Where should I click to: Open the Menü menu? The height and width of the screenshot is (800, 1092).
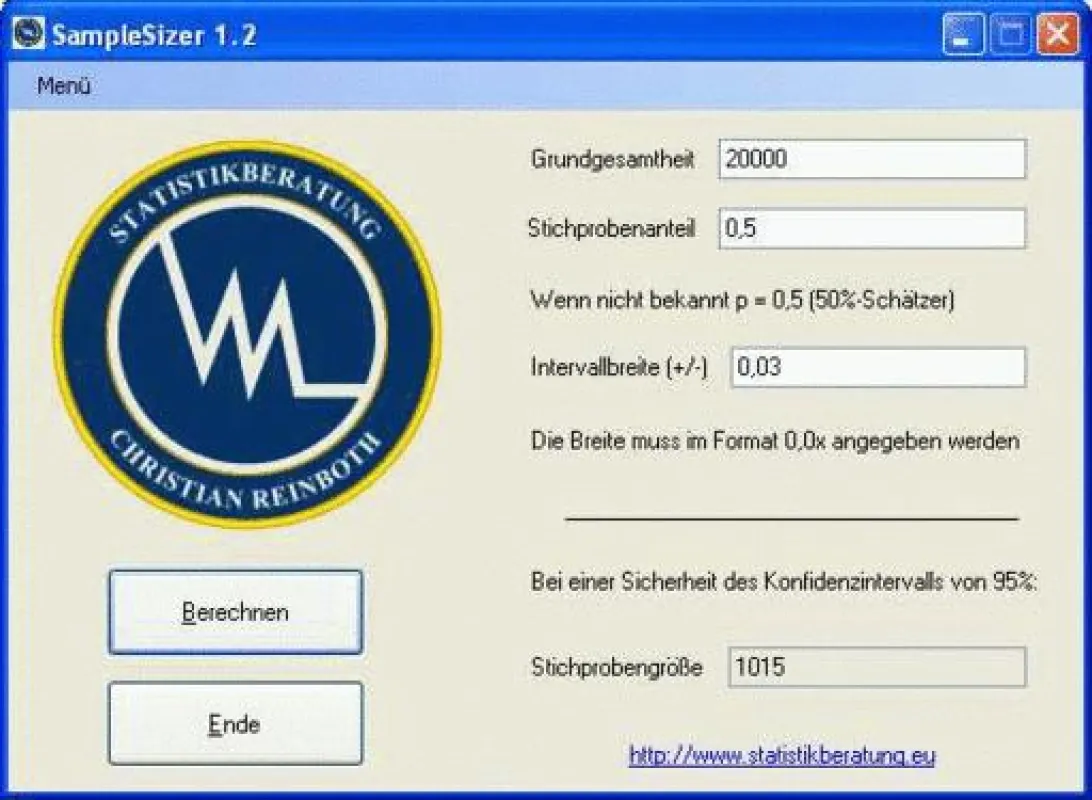(63, 86)
